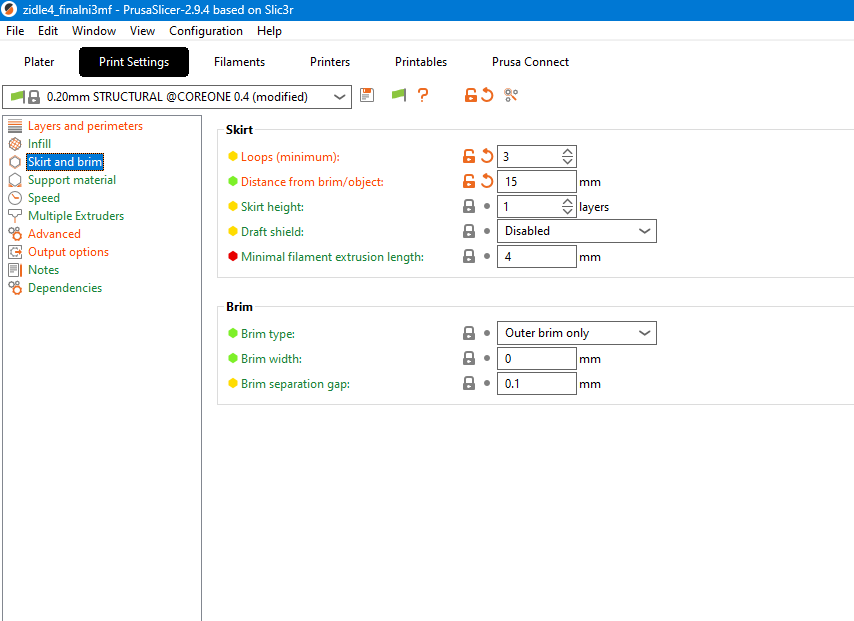Screen dimensions: 854x621
Task: Click the orange unlocked padlock beside Distance from brim/object
Action: [469, 182]
